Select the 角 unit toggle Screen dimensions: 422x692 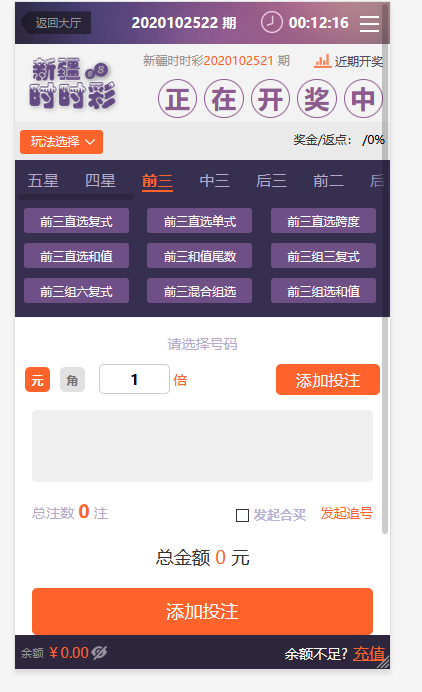pyautogui.click(x=72, y=380)
